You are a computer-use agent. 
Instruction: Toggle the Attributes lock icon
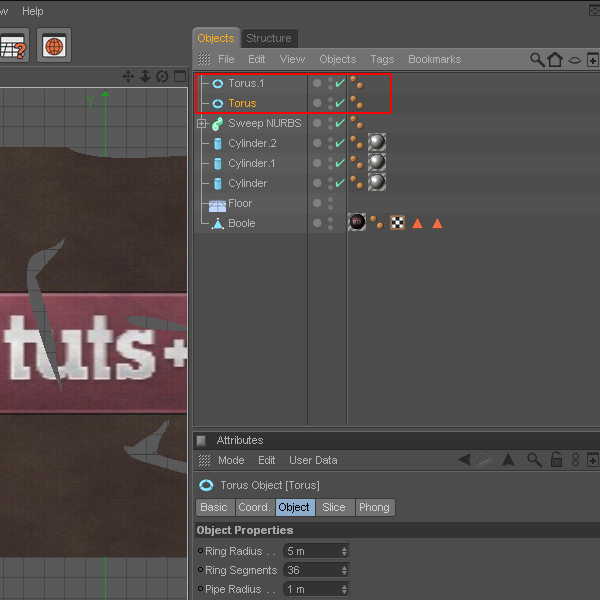556,459
